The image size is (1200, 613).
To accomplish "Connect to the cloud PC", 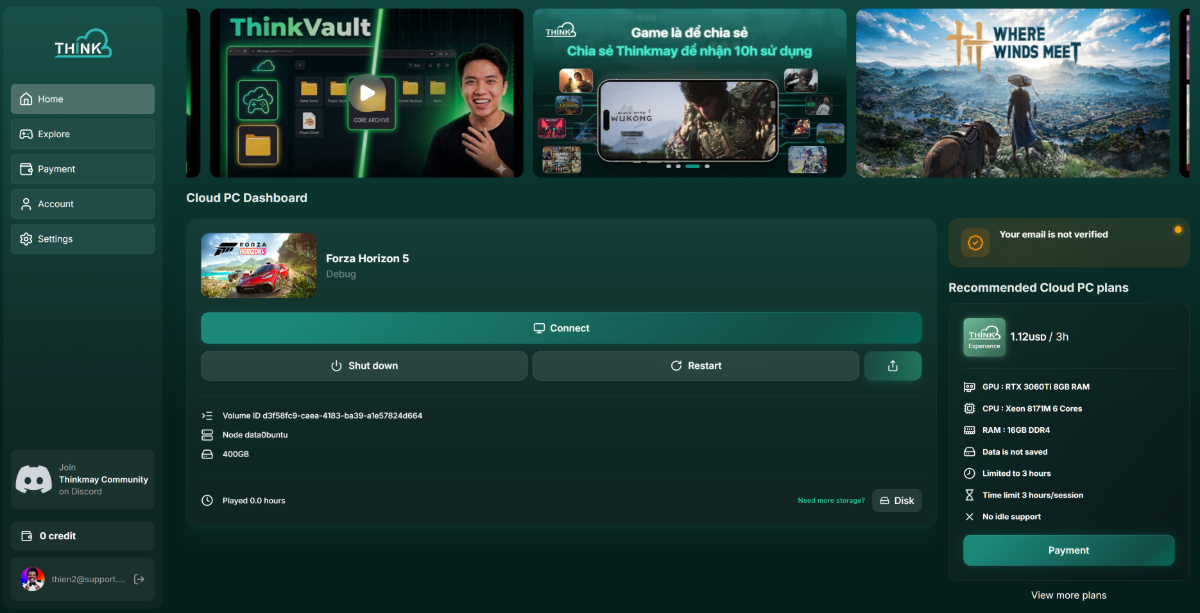I will [x=561, y=328].
